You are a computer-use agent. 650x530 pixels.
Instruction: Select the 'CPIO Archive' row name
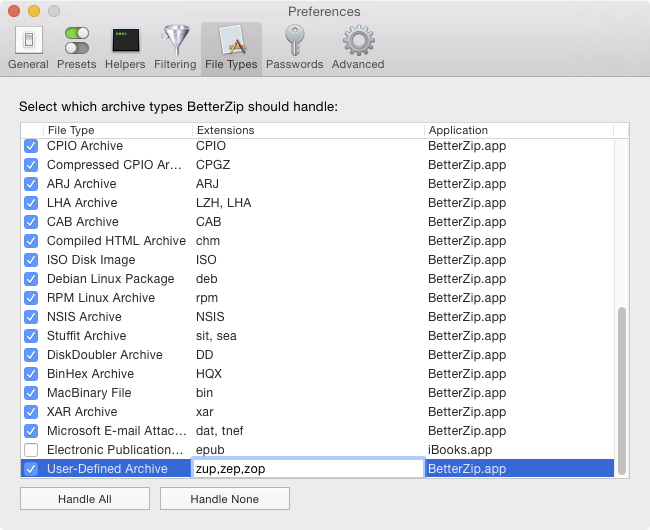click(x=85, y=146)
